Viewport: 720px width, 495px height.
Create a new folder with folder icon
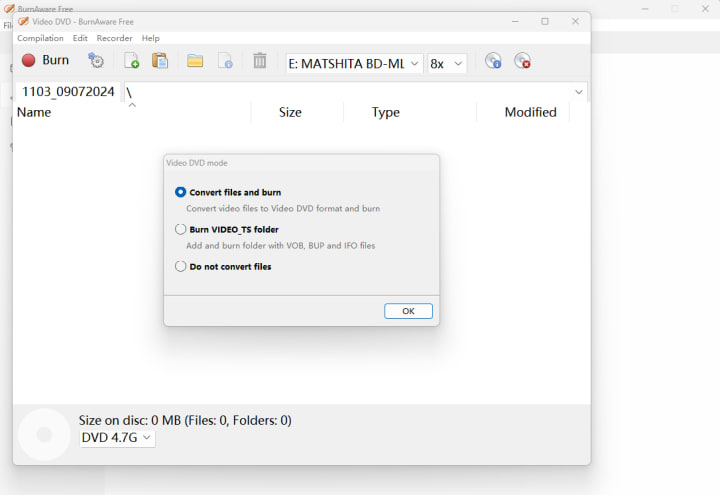pos(195,60)
